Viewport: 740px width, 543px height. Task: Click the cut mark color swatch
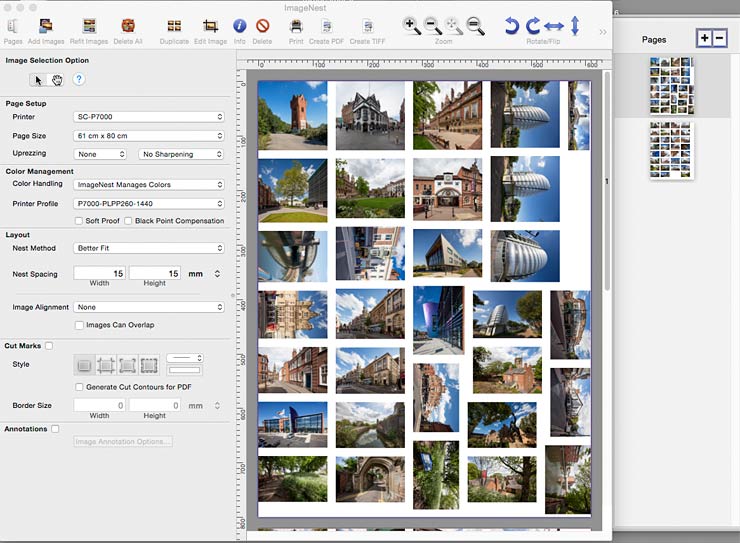point(185,370)
